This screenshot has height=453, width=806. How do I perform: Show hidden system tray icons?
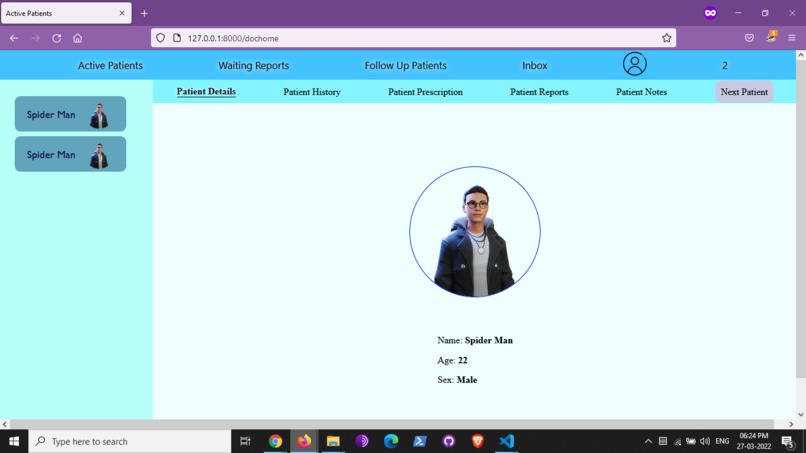[x=648, y=441]
